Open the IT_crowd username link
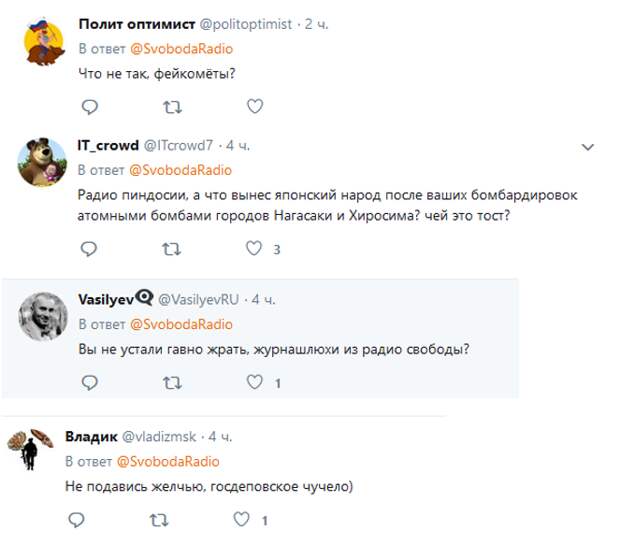Screen dimensions: 620x545 click(x=108, y=146)
